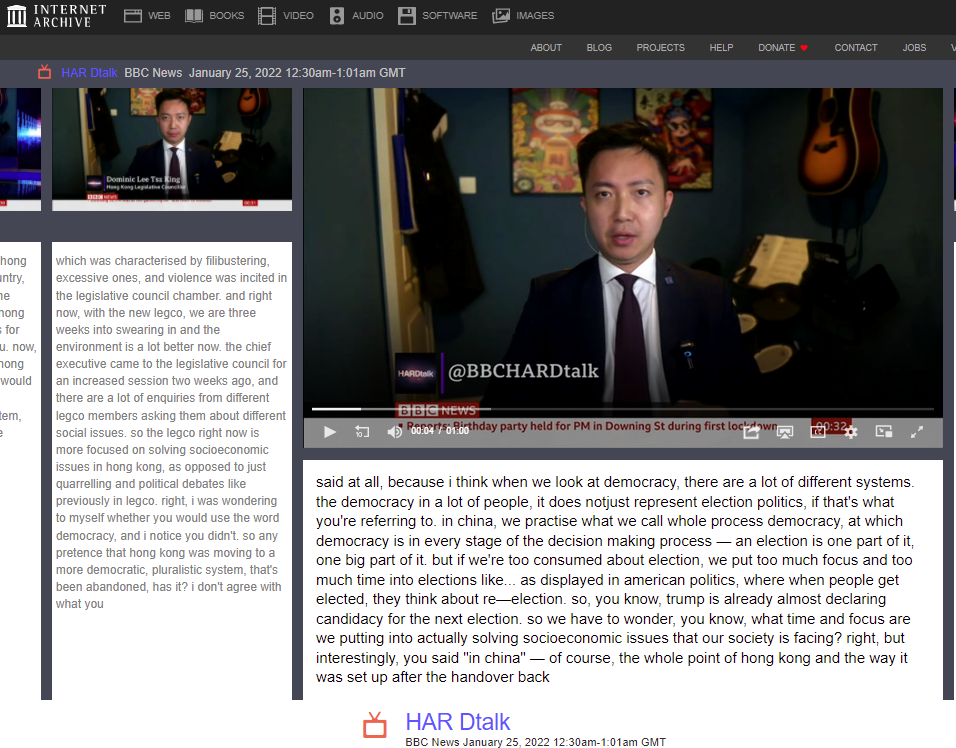Click the Internet Archive logo
This screenshot has height=748, width=956.
tap(56, 15)
